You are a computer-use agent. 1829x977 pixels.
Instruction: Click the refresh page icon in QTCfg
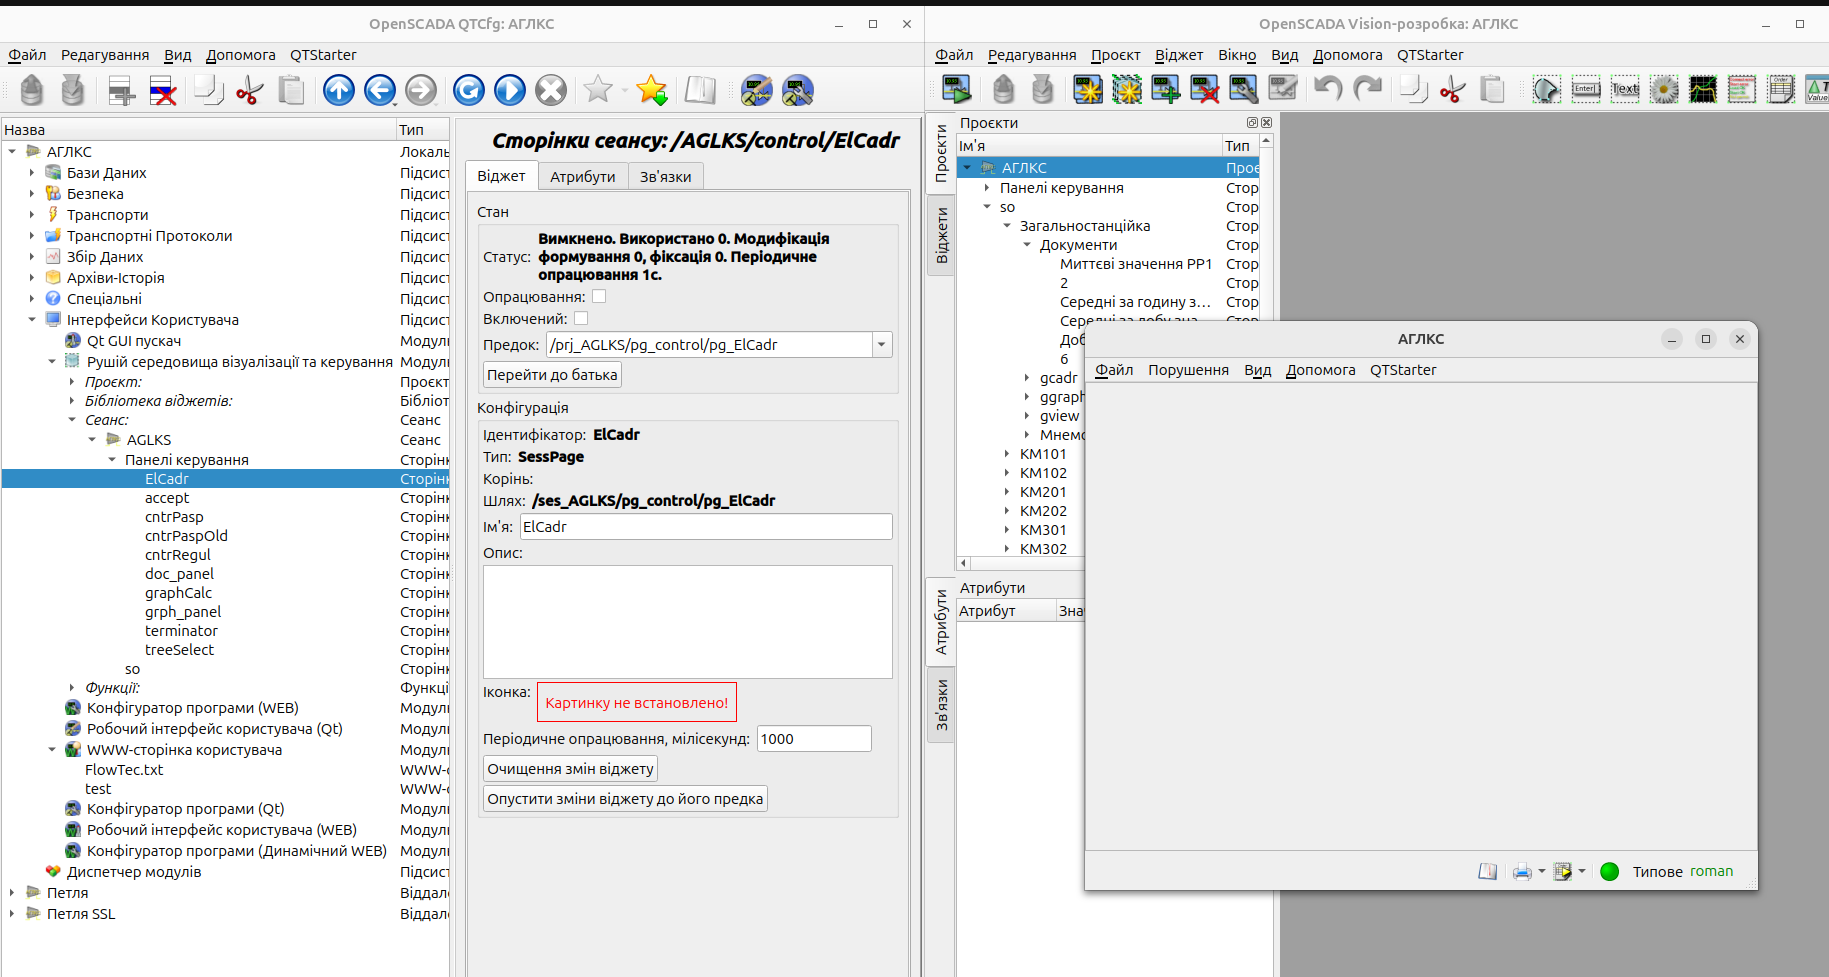468,91
